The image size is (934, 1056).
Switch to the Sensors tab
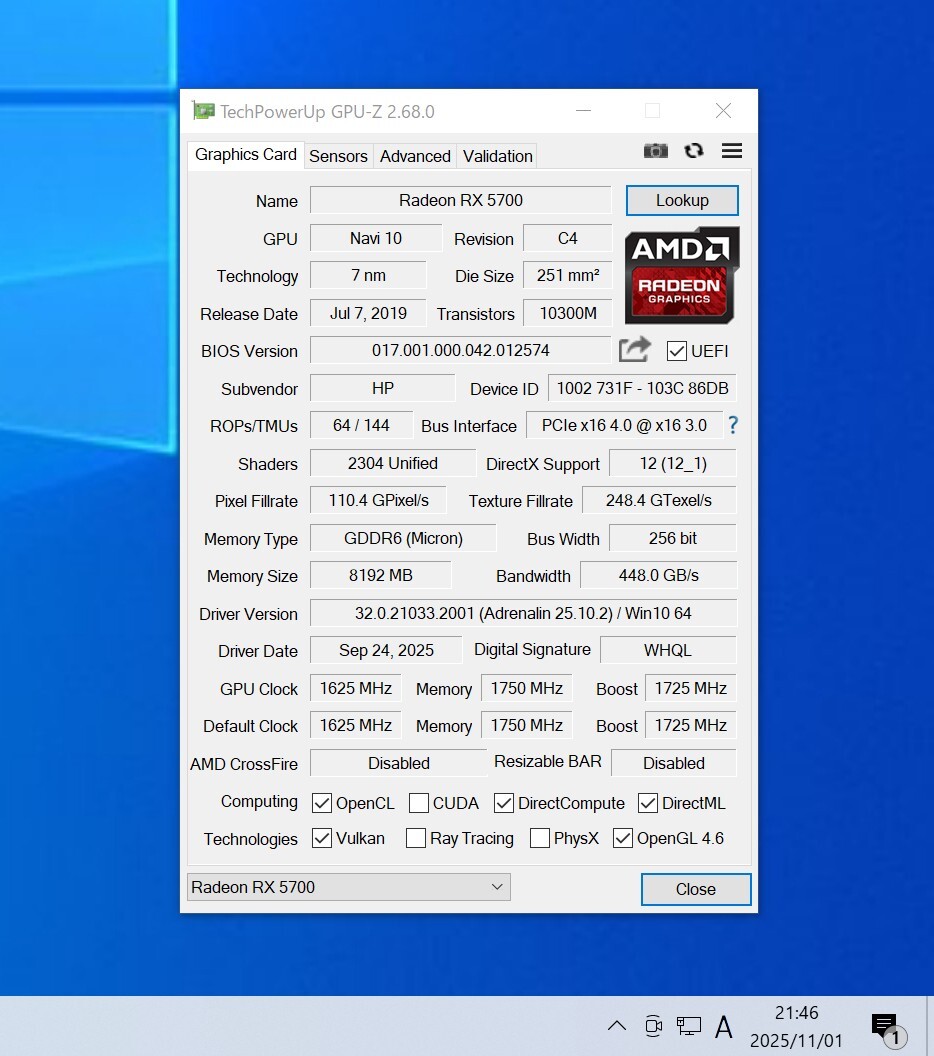338,156
